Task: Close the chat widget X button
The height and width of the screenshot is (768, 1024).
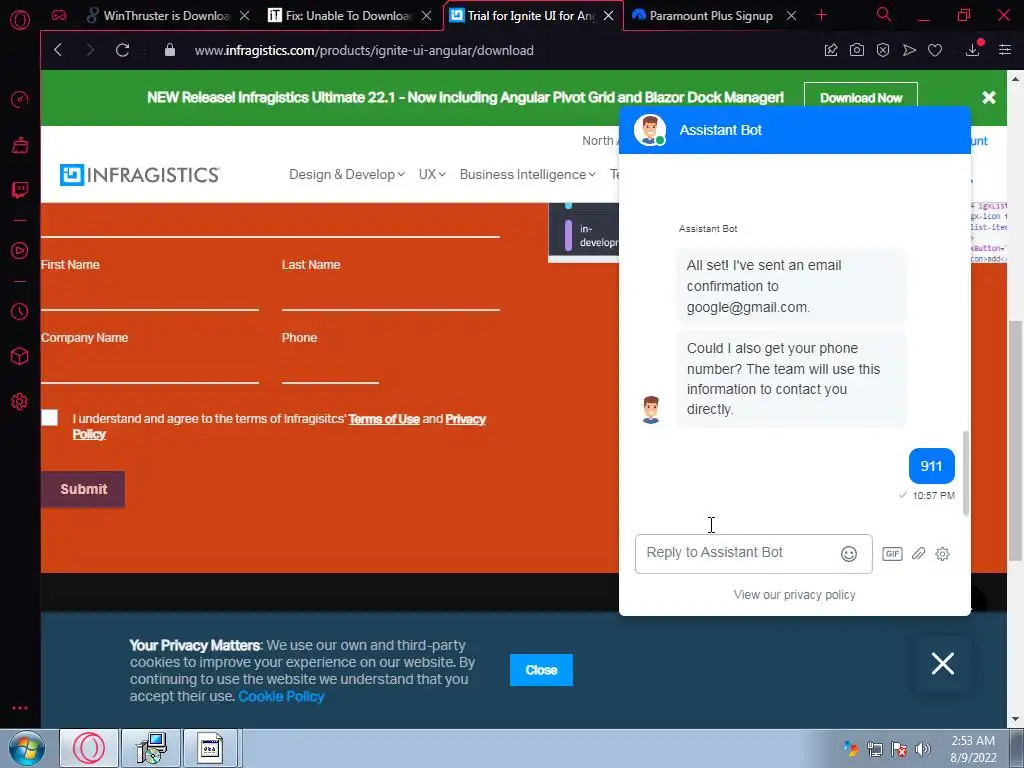Action: pyautogui.click(x=942, y=664)
